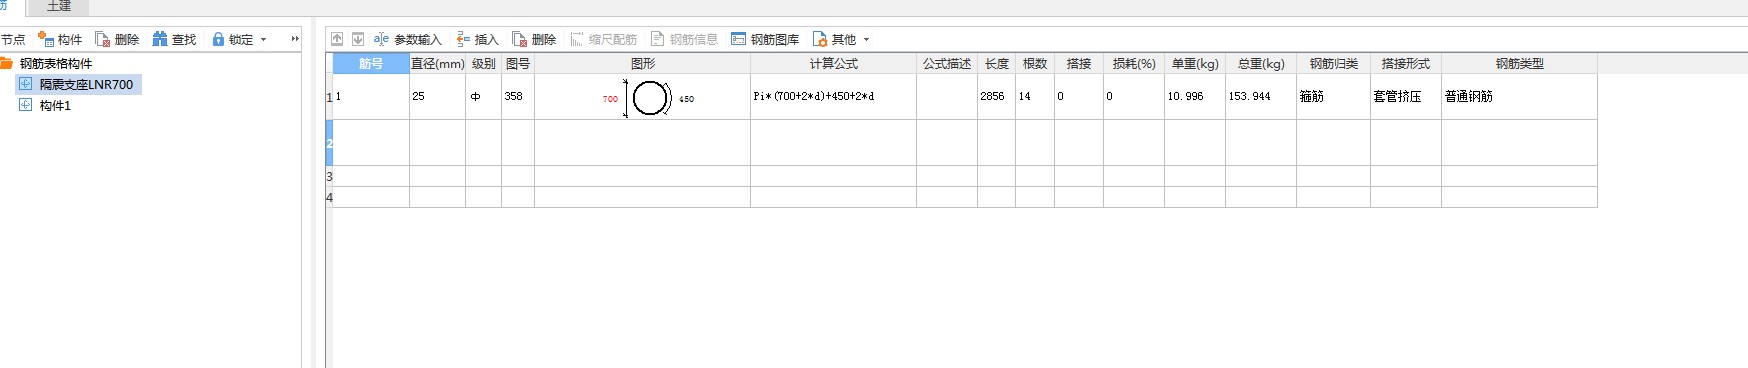This screenshot has width=1748, height=368.
Task: Click the 搭接 column header
Action: 1079,63
